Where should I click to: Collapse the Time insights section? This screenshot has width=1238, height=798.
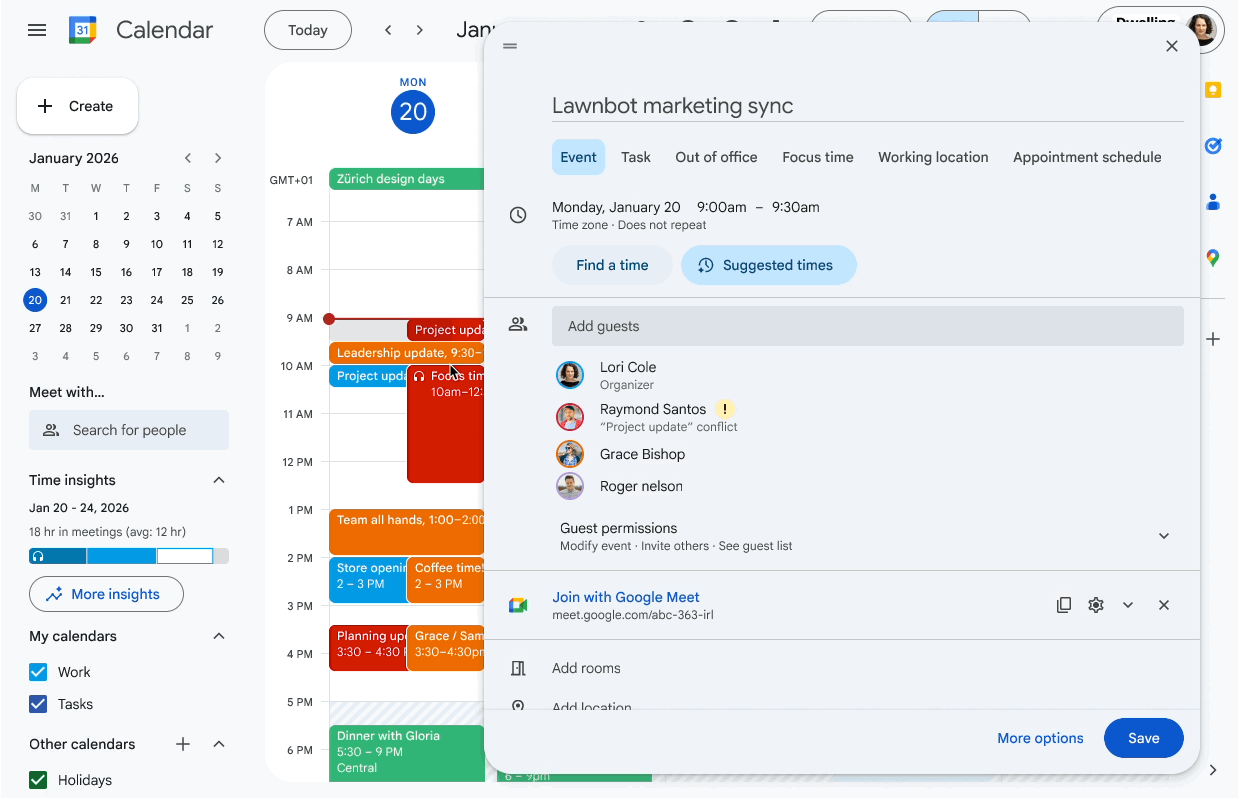(219, 480)
